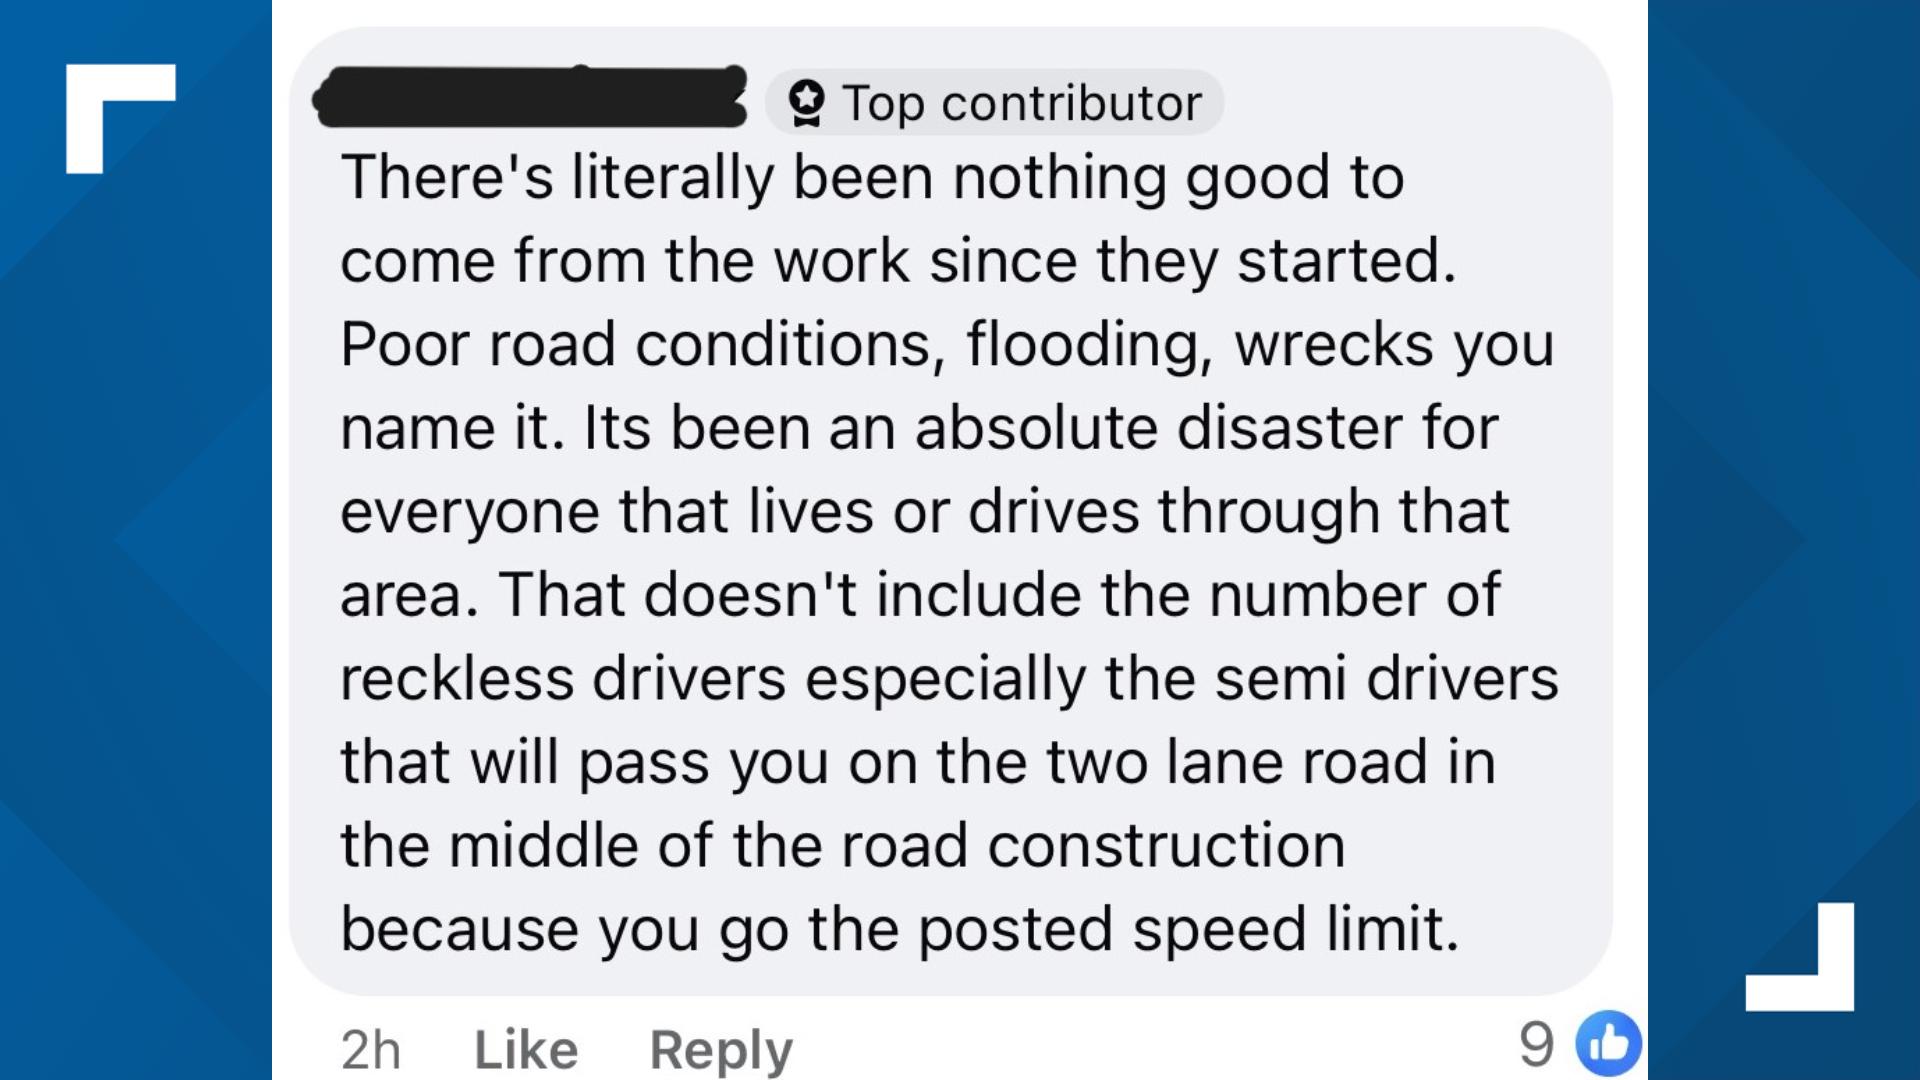
Task: Reply to the comment
Action: [x=721, y=1050]
